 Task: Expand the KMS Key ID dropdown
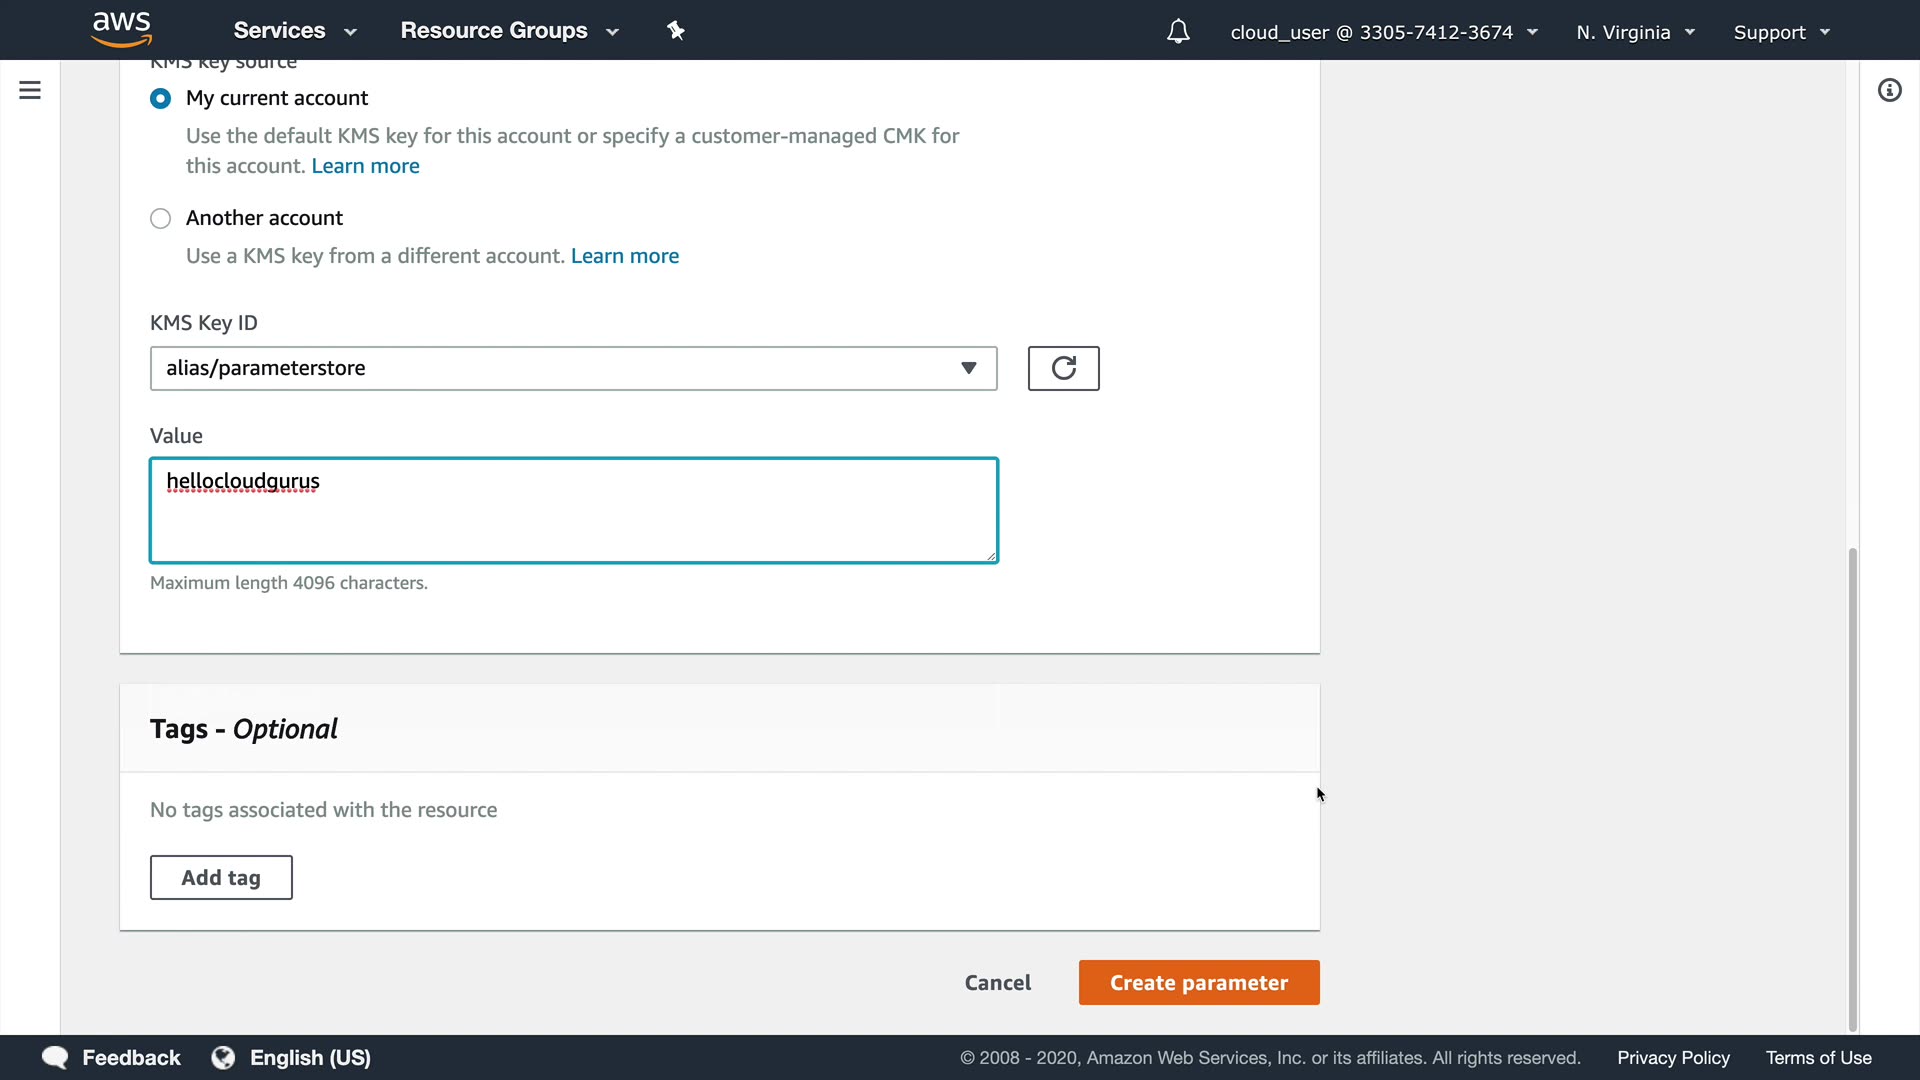point(573,368)
